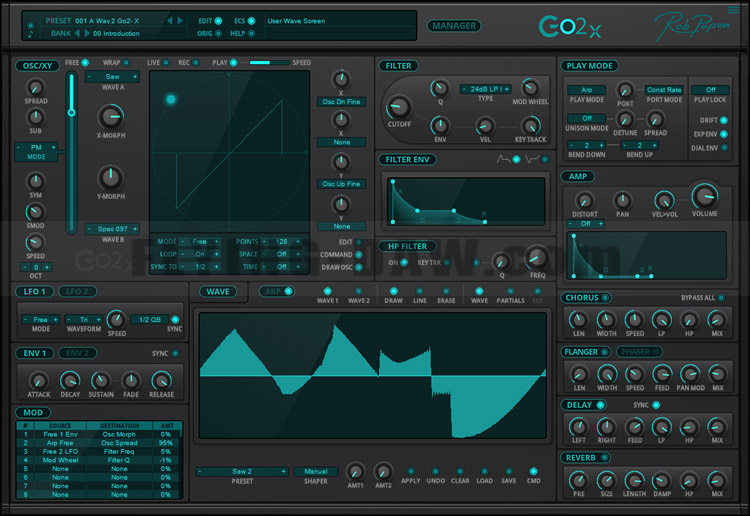Click the flanger PAN MOD knob
Image resolution: width=750 pixels, height=516 pixels.
(690, 374)
